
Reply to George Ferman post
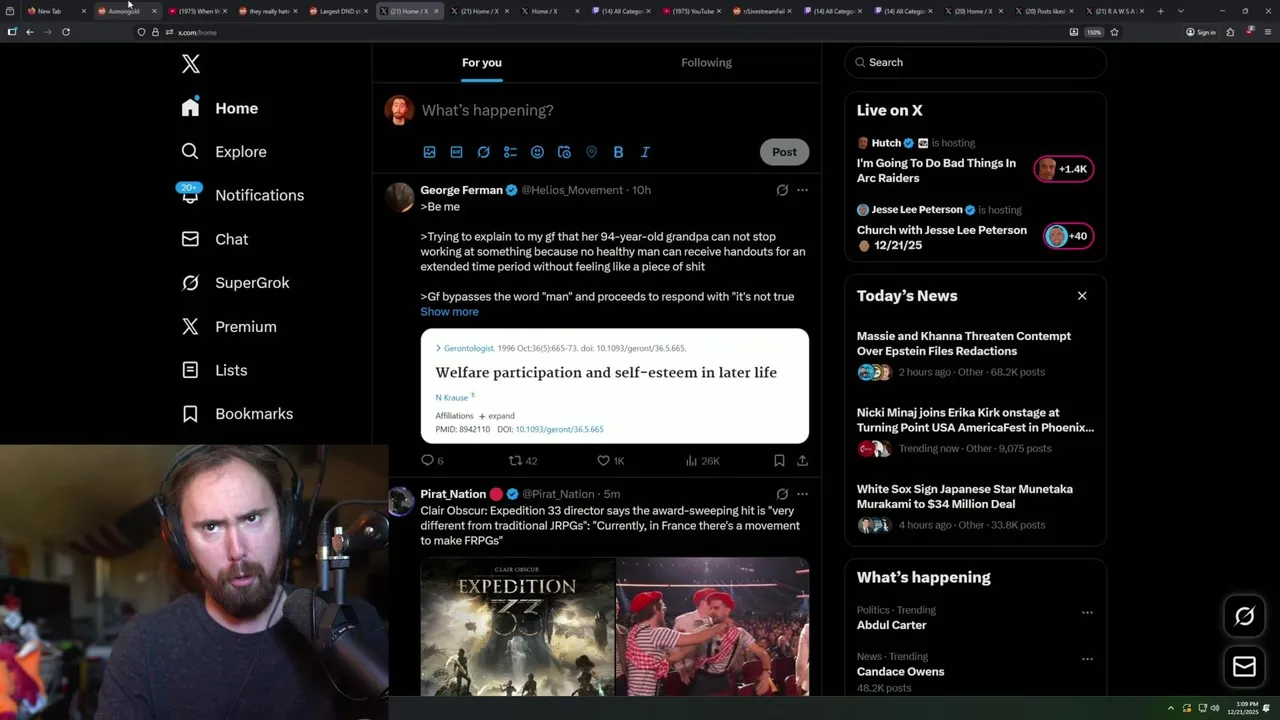click(432, 461)
